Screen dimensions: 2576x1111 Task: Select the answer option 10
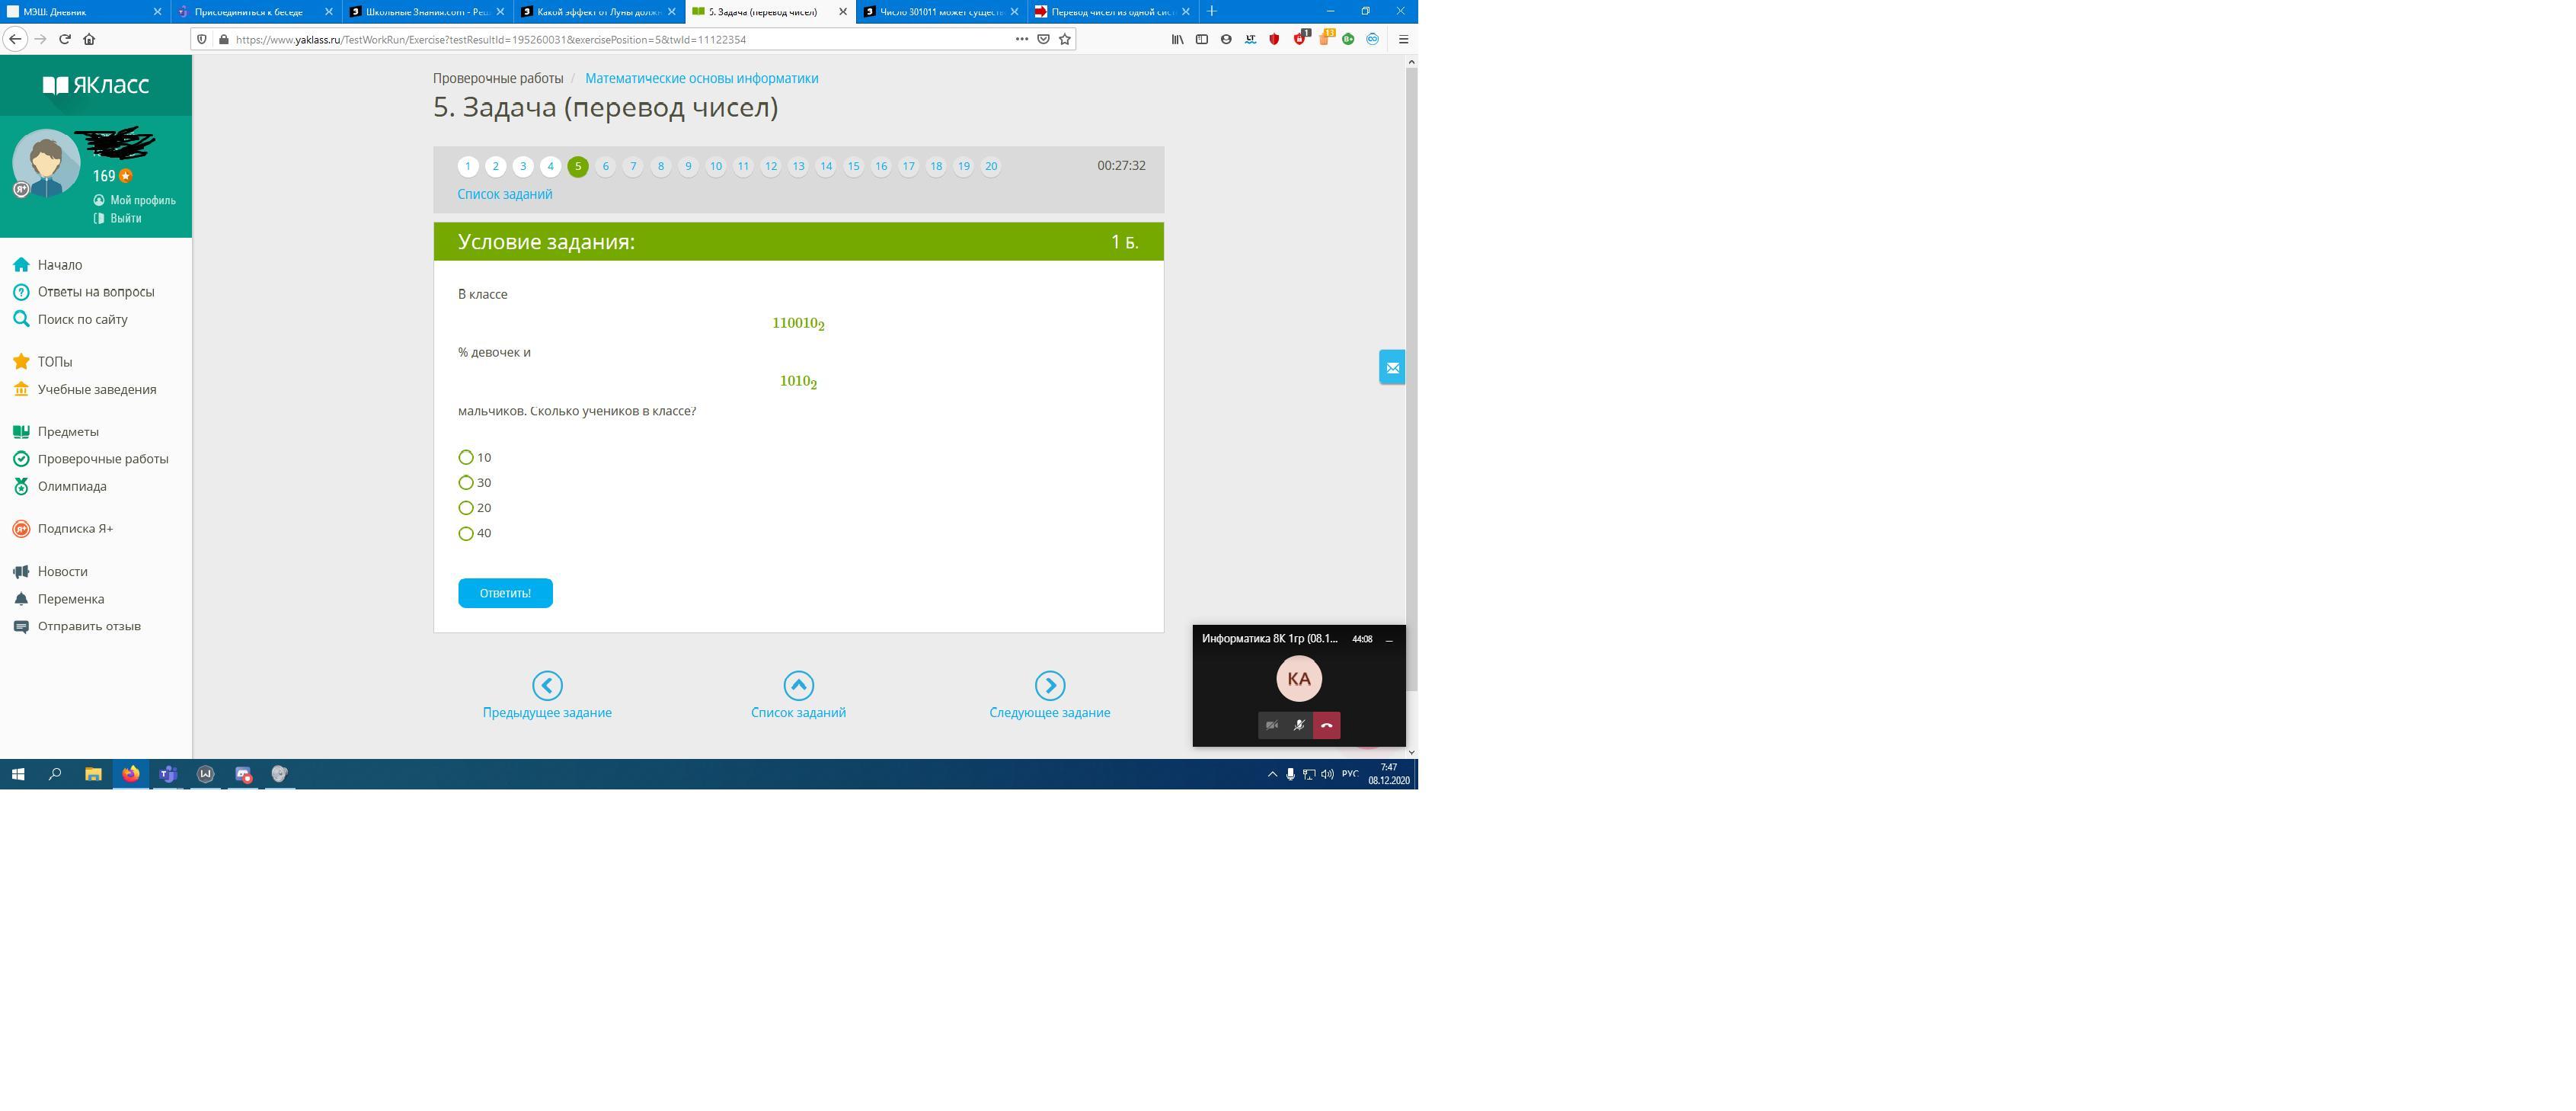point(466,457)
